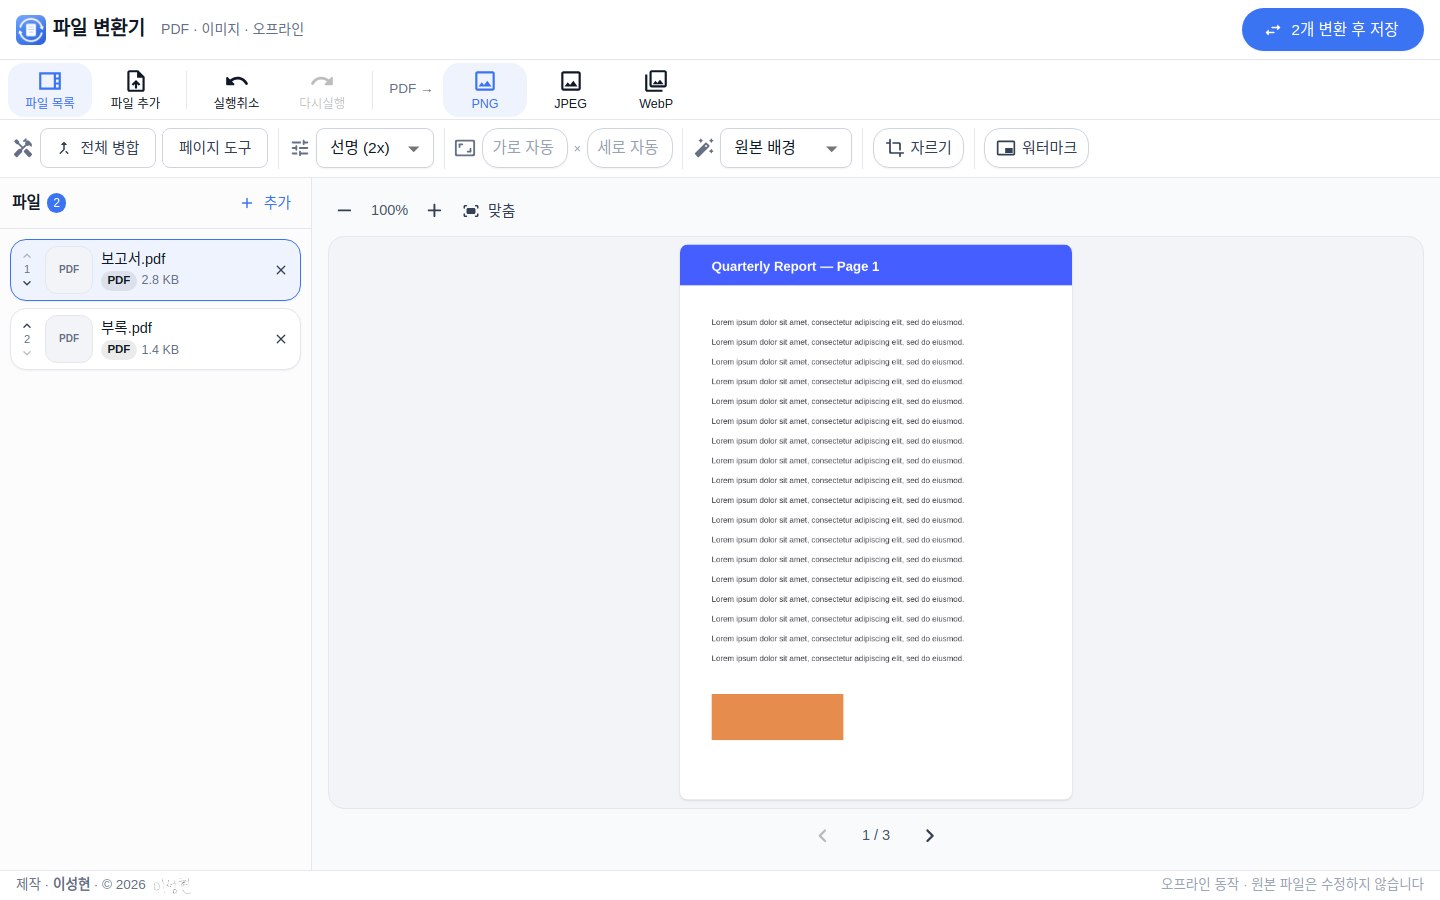Image resolution: width=1440 pixels, height=900 pixels.
Task: Focus the 세로 자동 height field
Action: [630, 148]
